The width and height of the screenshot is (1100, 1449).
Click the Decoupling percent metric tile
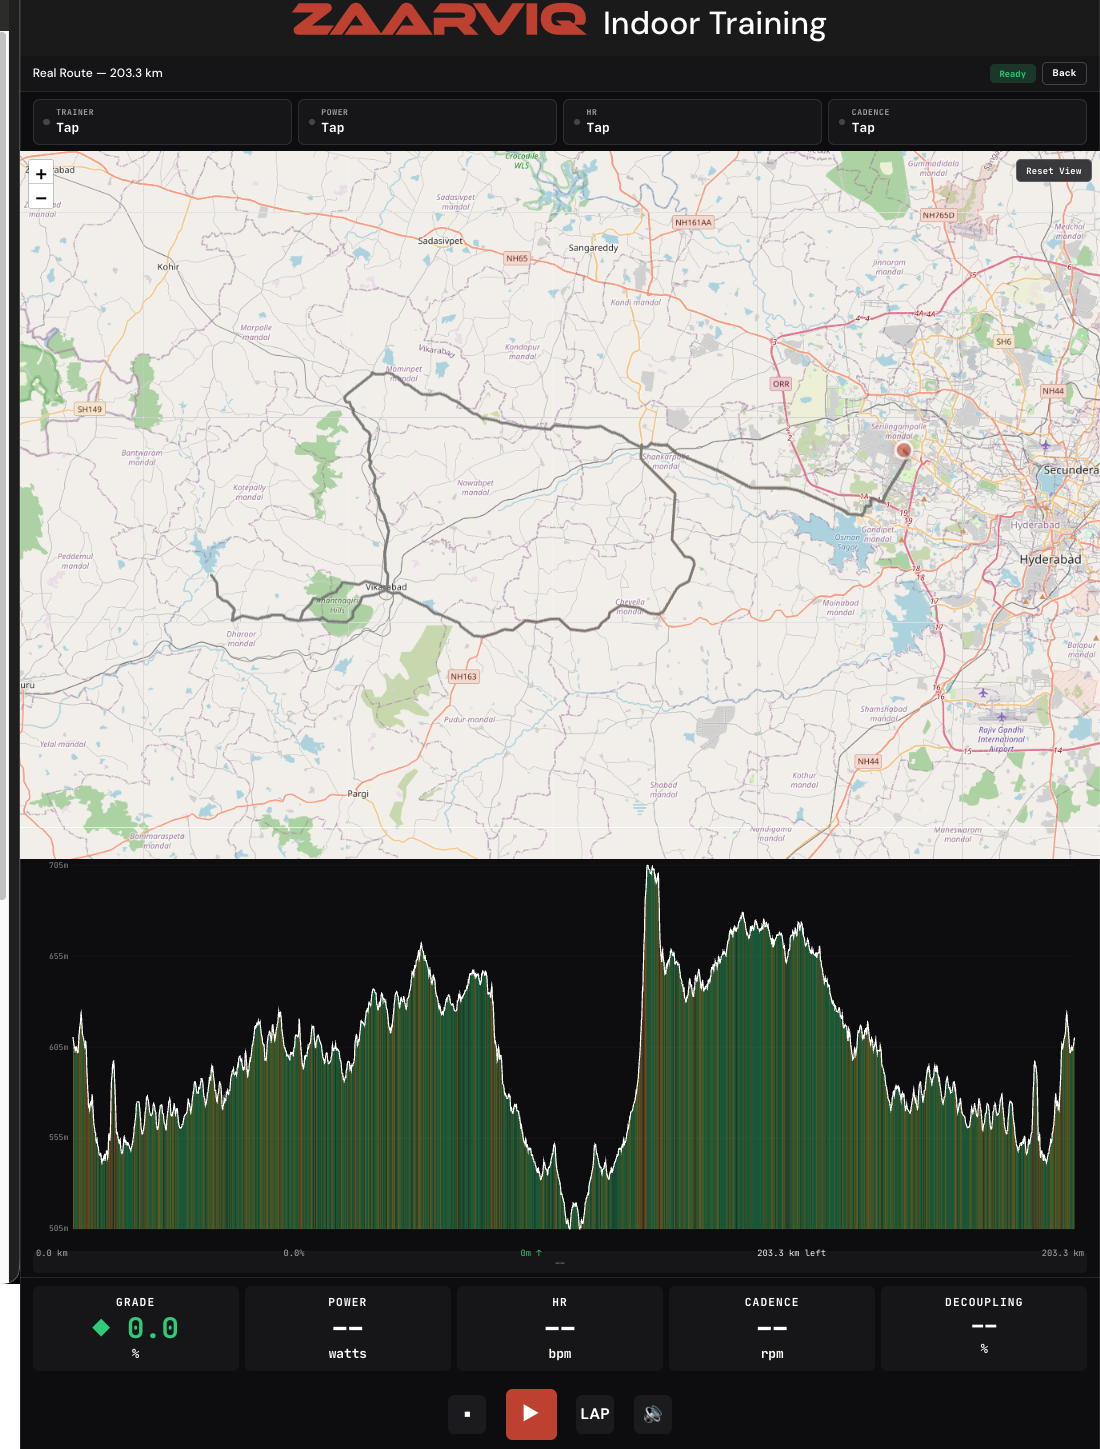984,1328
